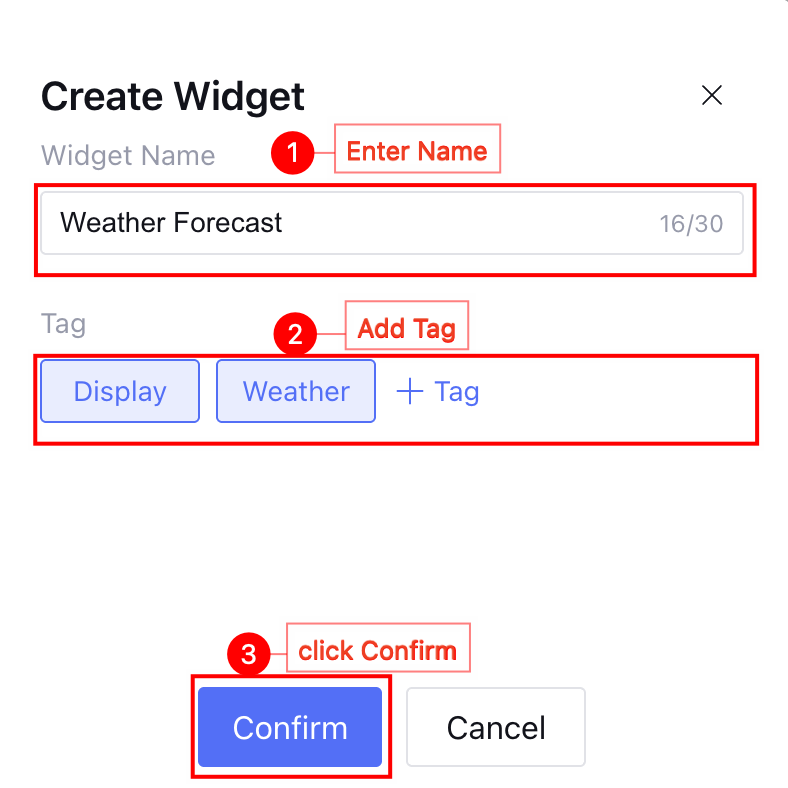Click the word 'Weather' in name field

(x=112, y=222)
